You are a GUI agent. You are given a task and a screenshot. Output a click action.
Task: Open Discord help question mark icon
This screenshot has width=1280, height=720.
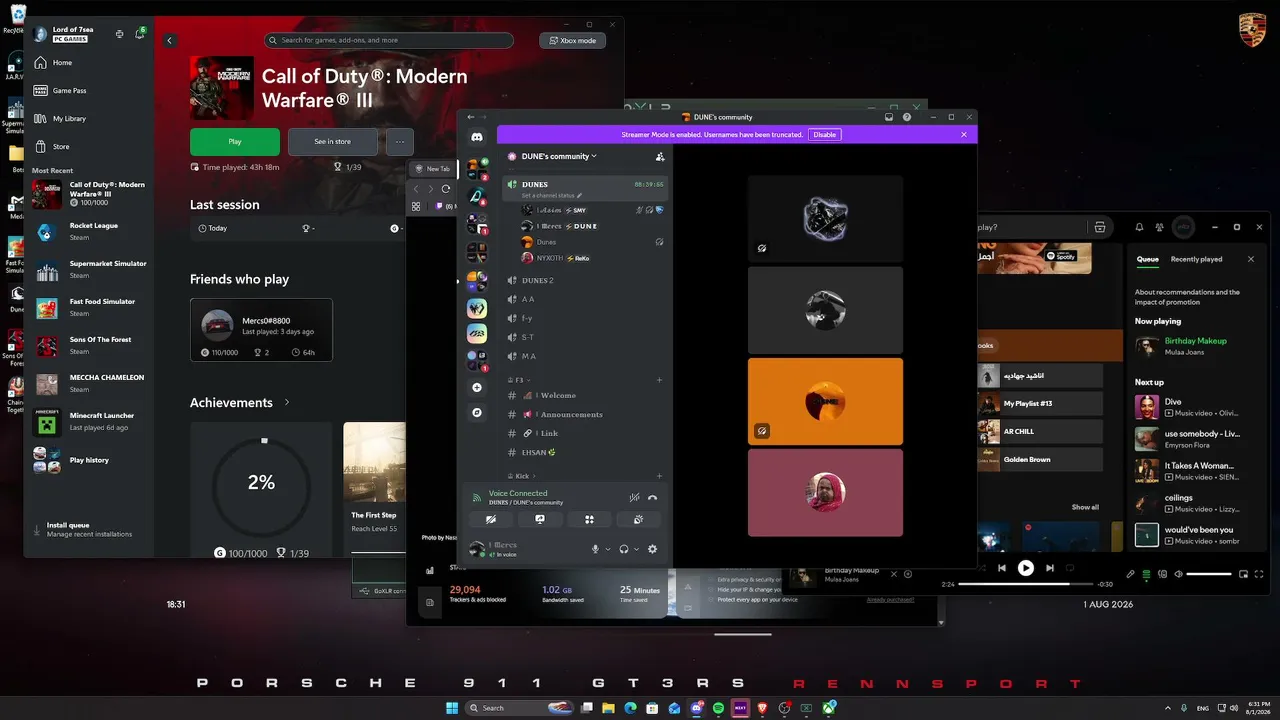[x=907, y=117]
